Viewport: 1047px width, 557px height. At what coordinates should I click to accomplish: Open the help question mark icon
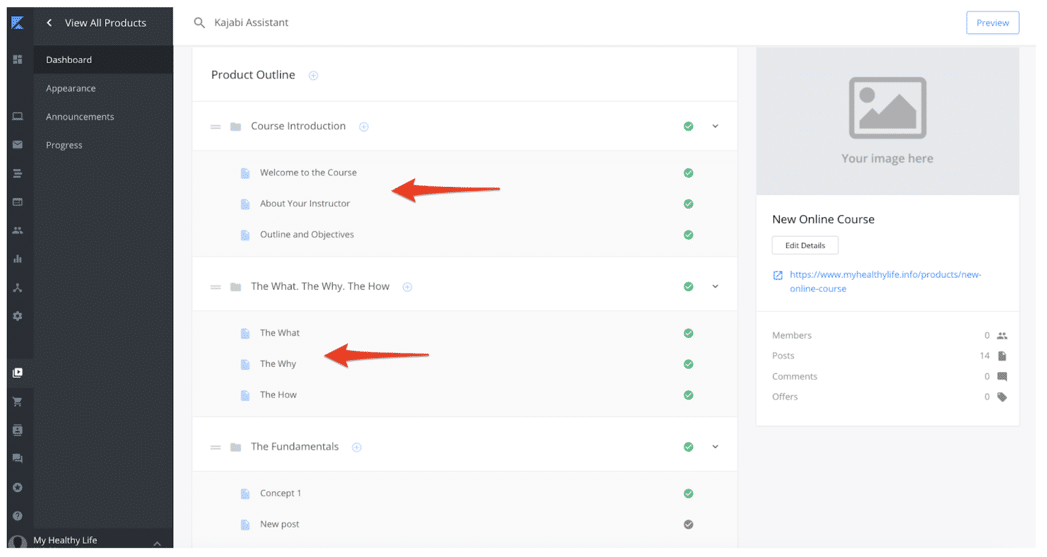[17, 516]
